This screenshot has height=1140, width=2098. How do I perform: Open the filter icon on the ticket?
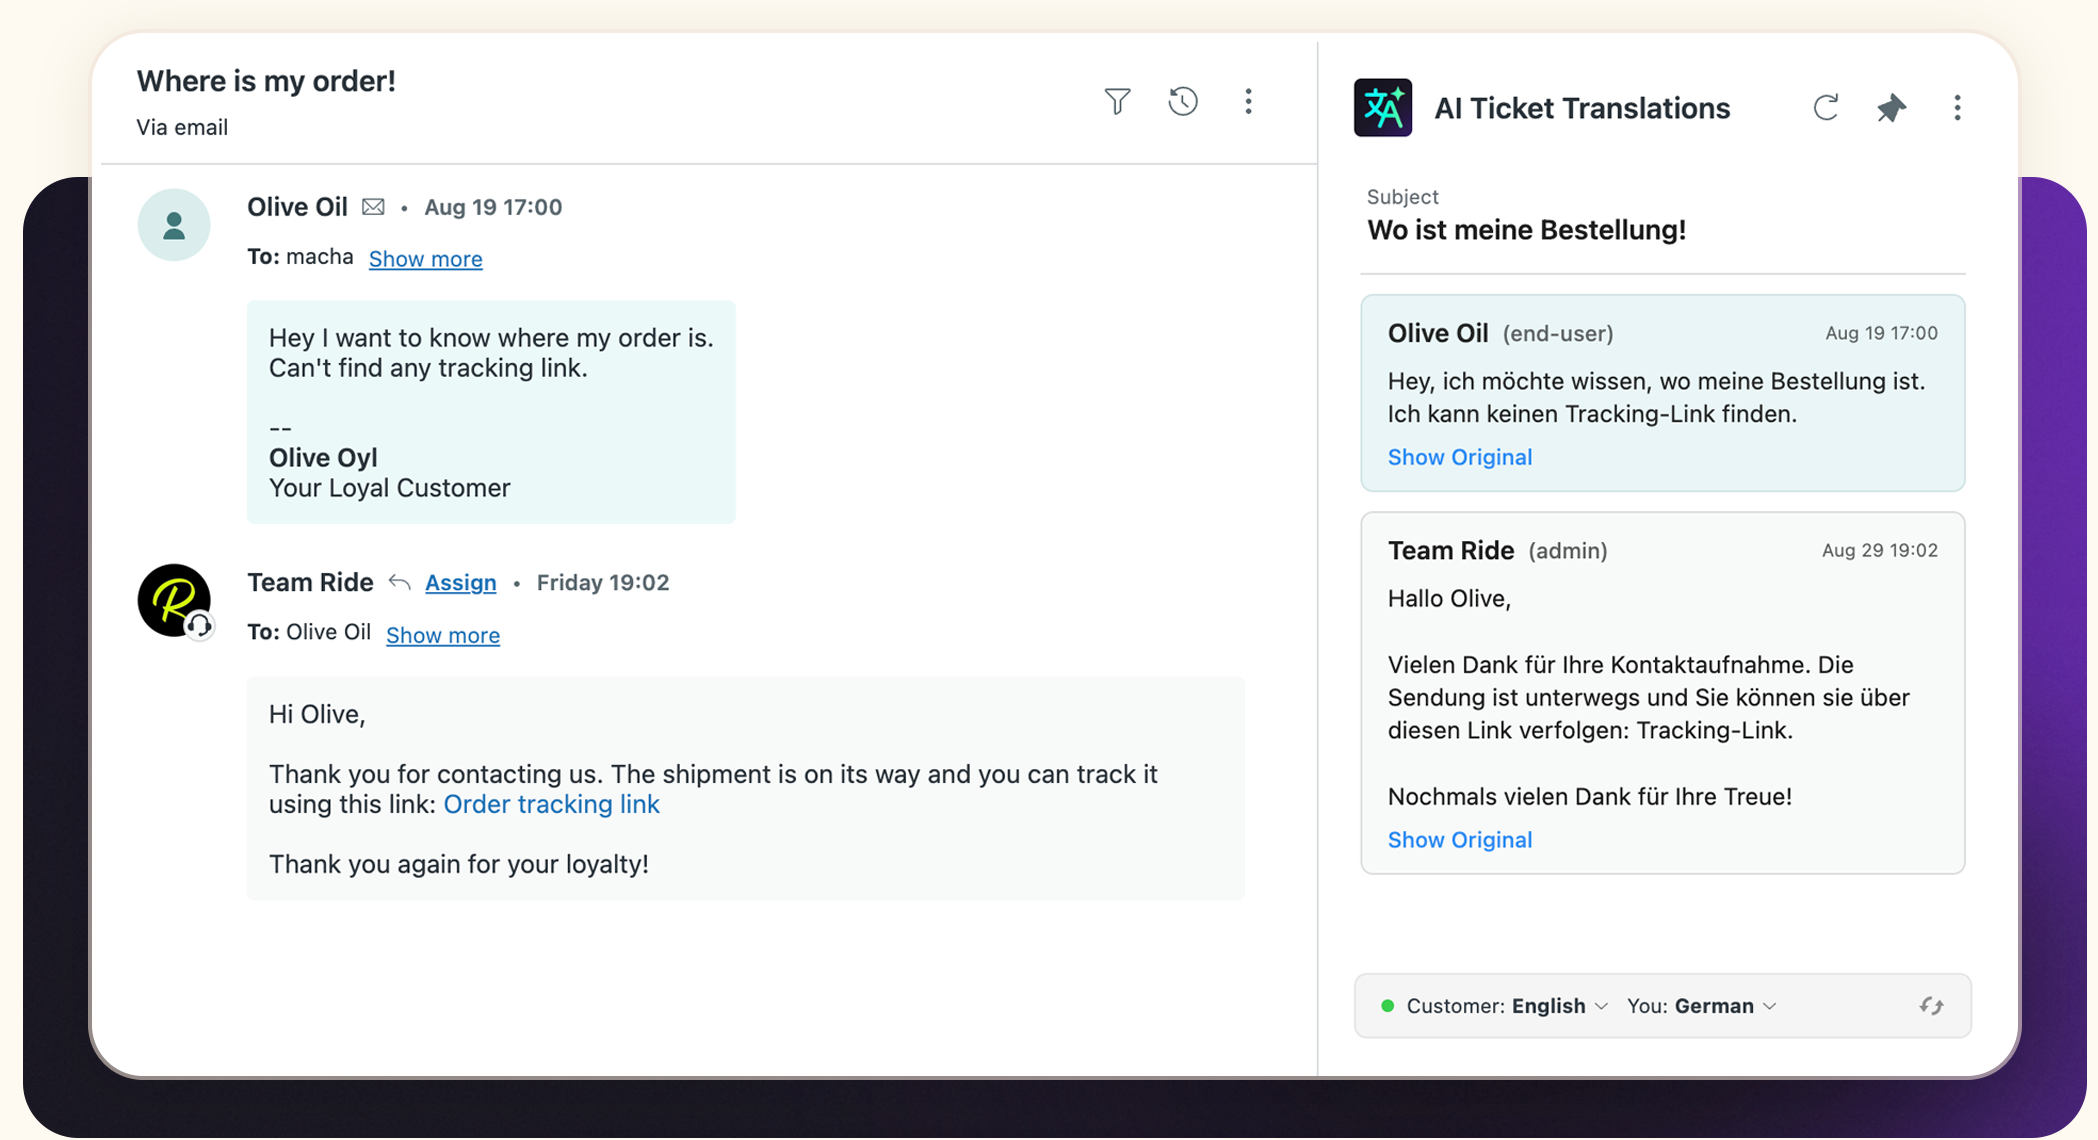1118,101
